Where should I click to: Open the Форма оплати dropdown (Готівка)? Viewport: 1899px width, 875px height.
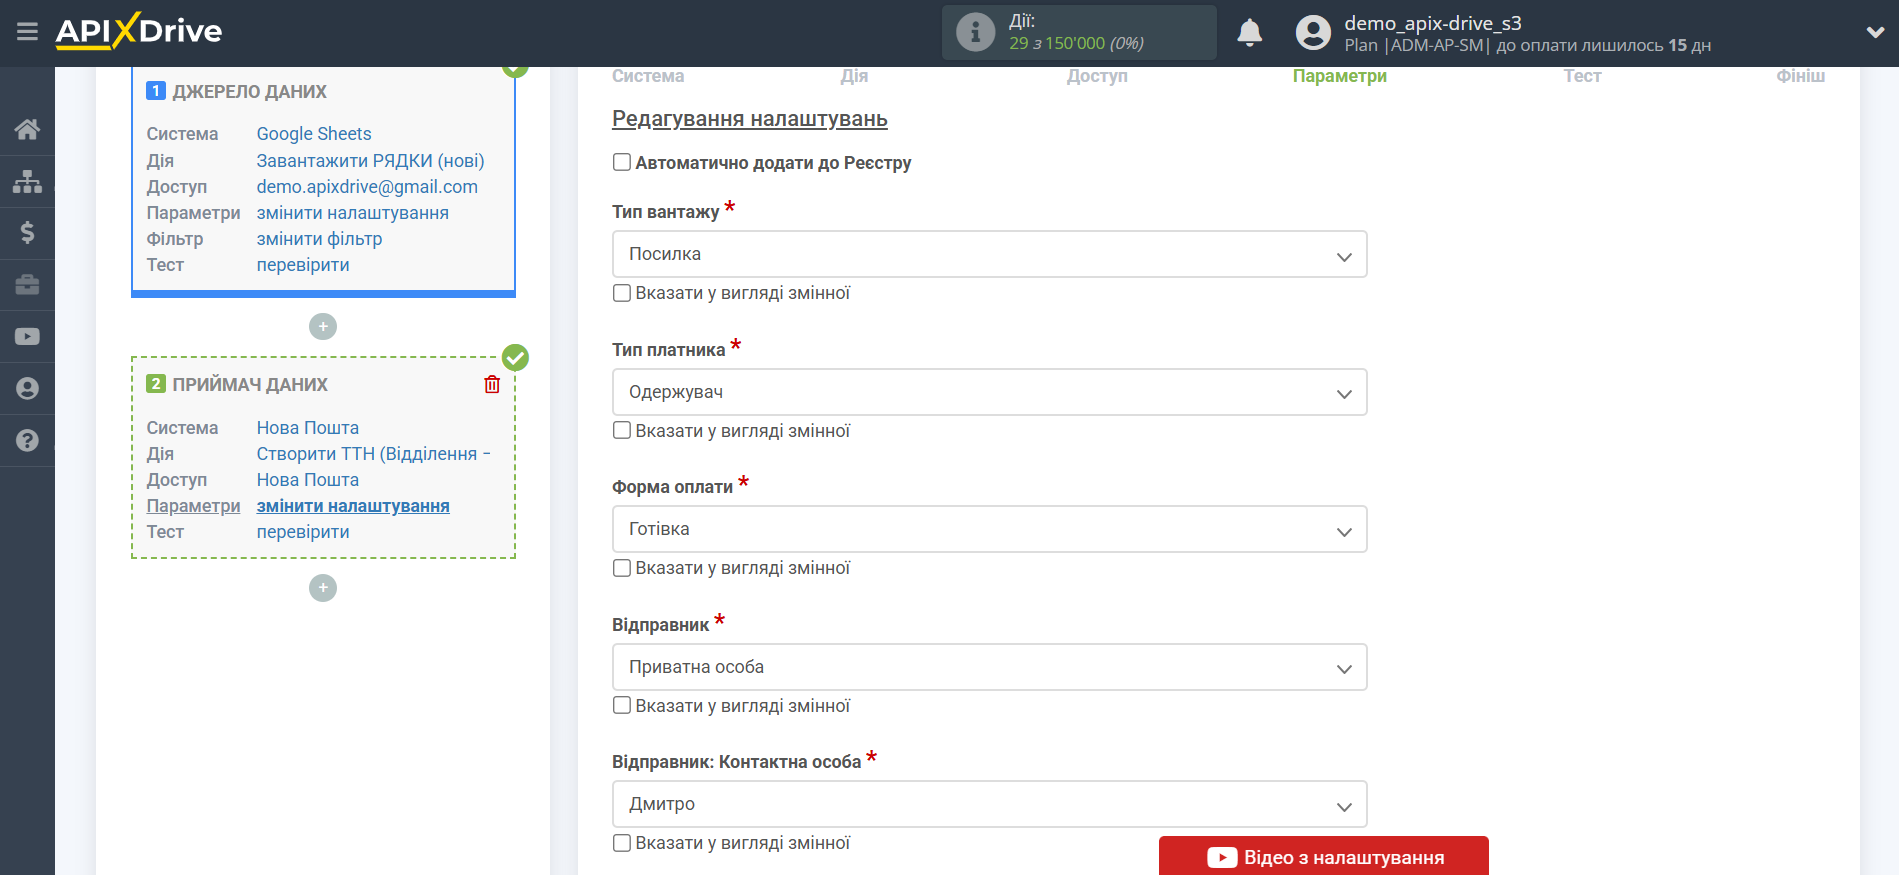(989, 529)
